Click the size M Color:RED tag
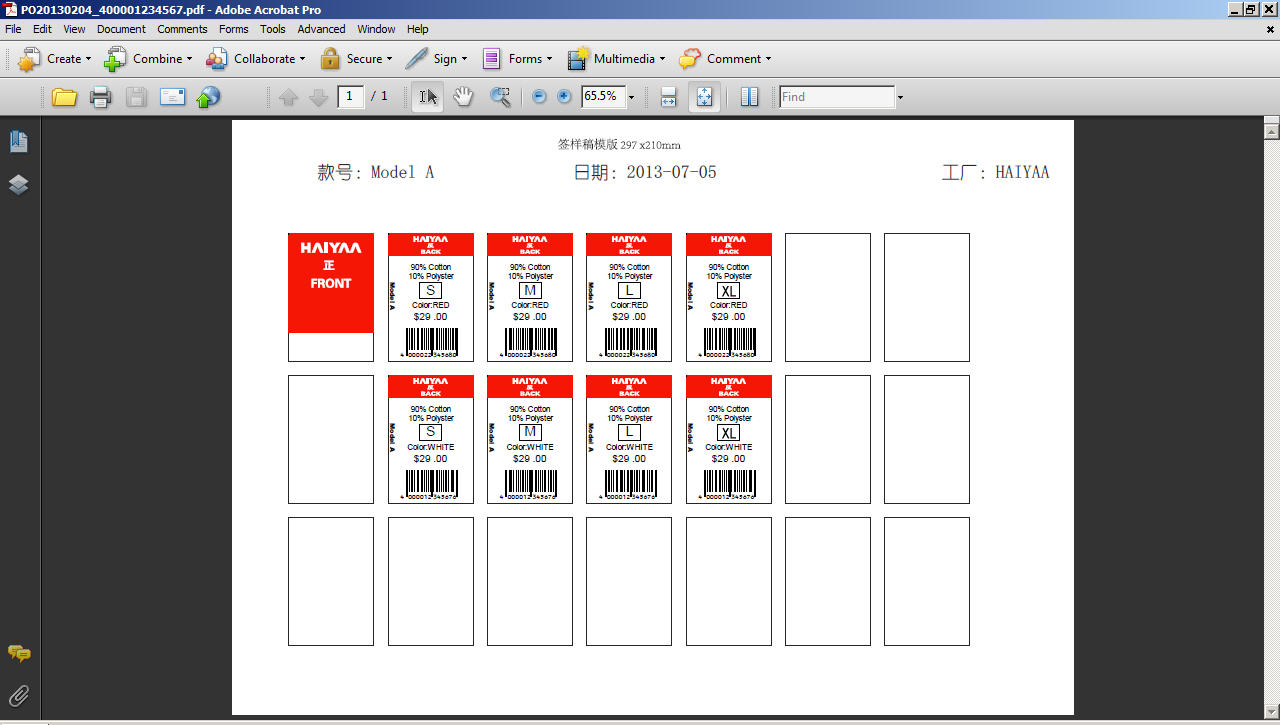Image resolution: width=1280 pixels, height=725 pixels. [x=530, y=297]
